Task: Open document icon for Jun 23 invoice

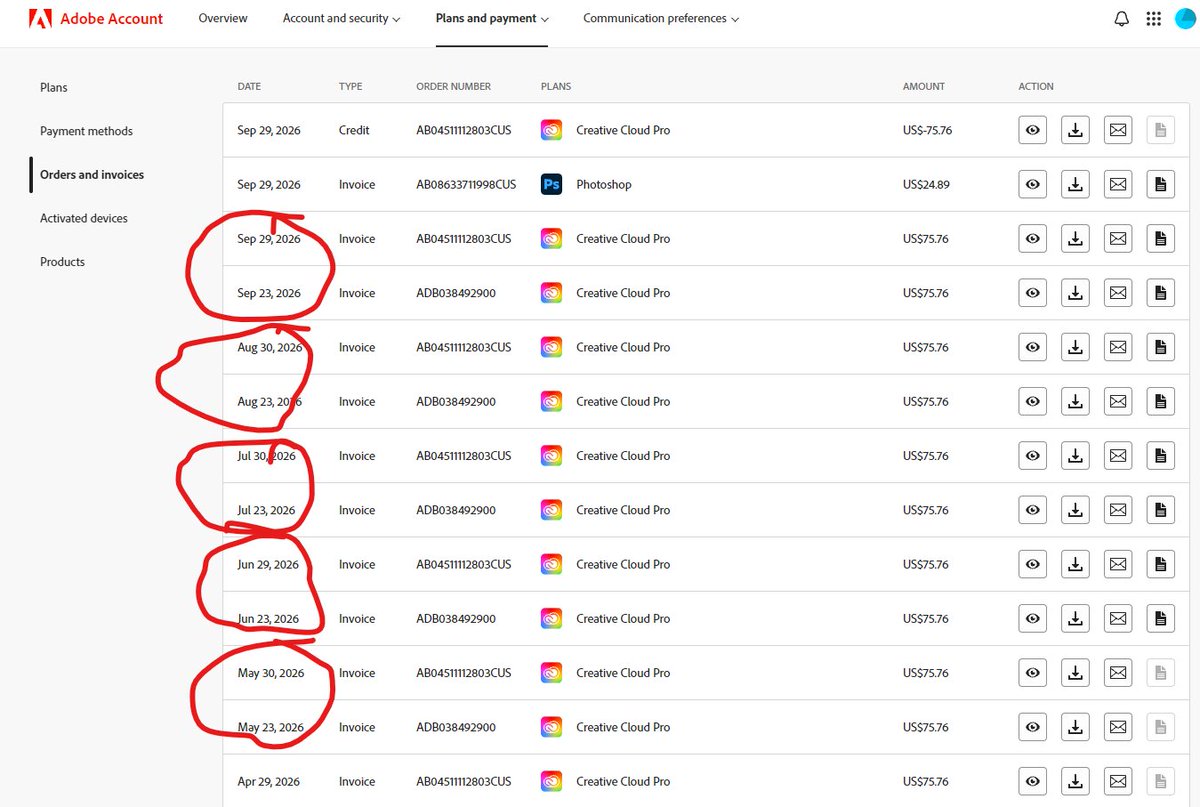Action: [1160, 618]
